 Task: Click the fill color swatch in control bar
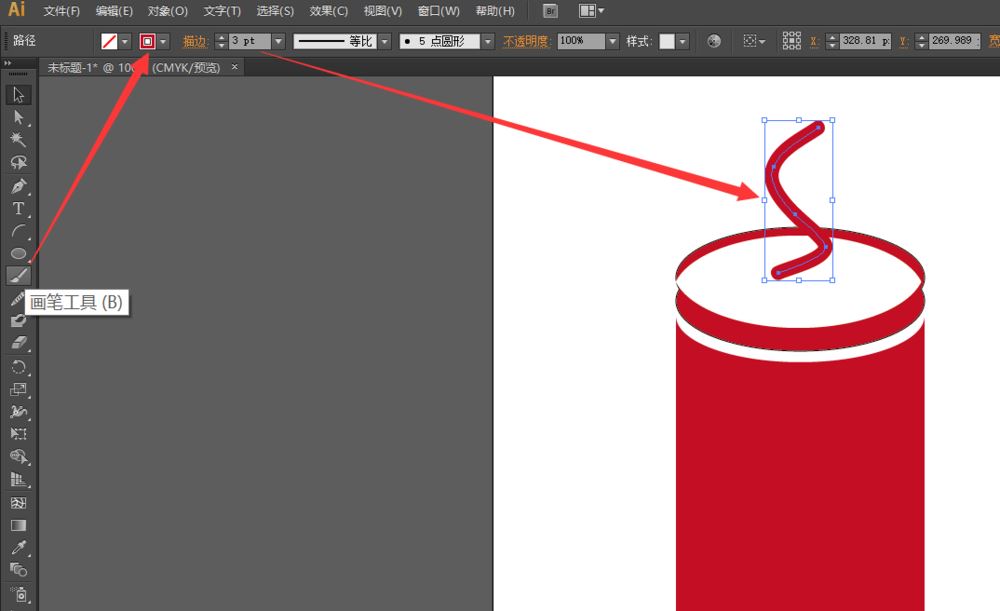109,42
